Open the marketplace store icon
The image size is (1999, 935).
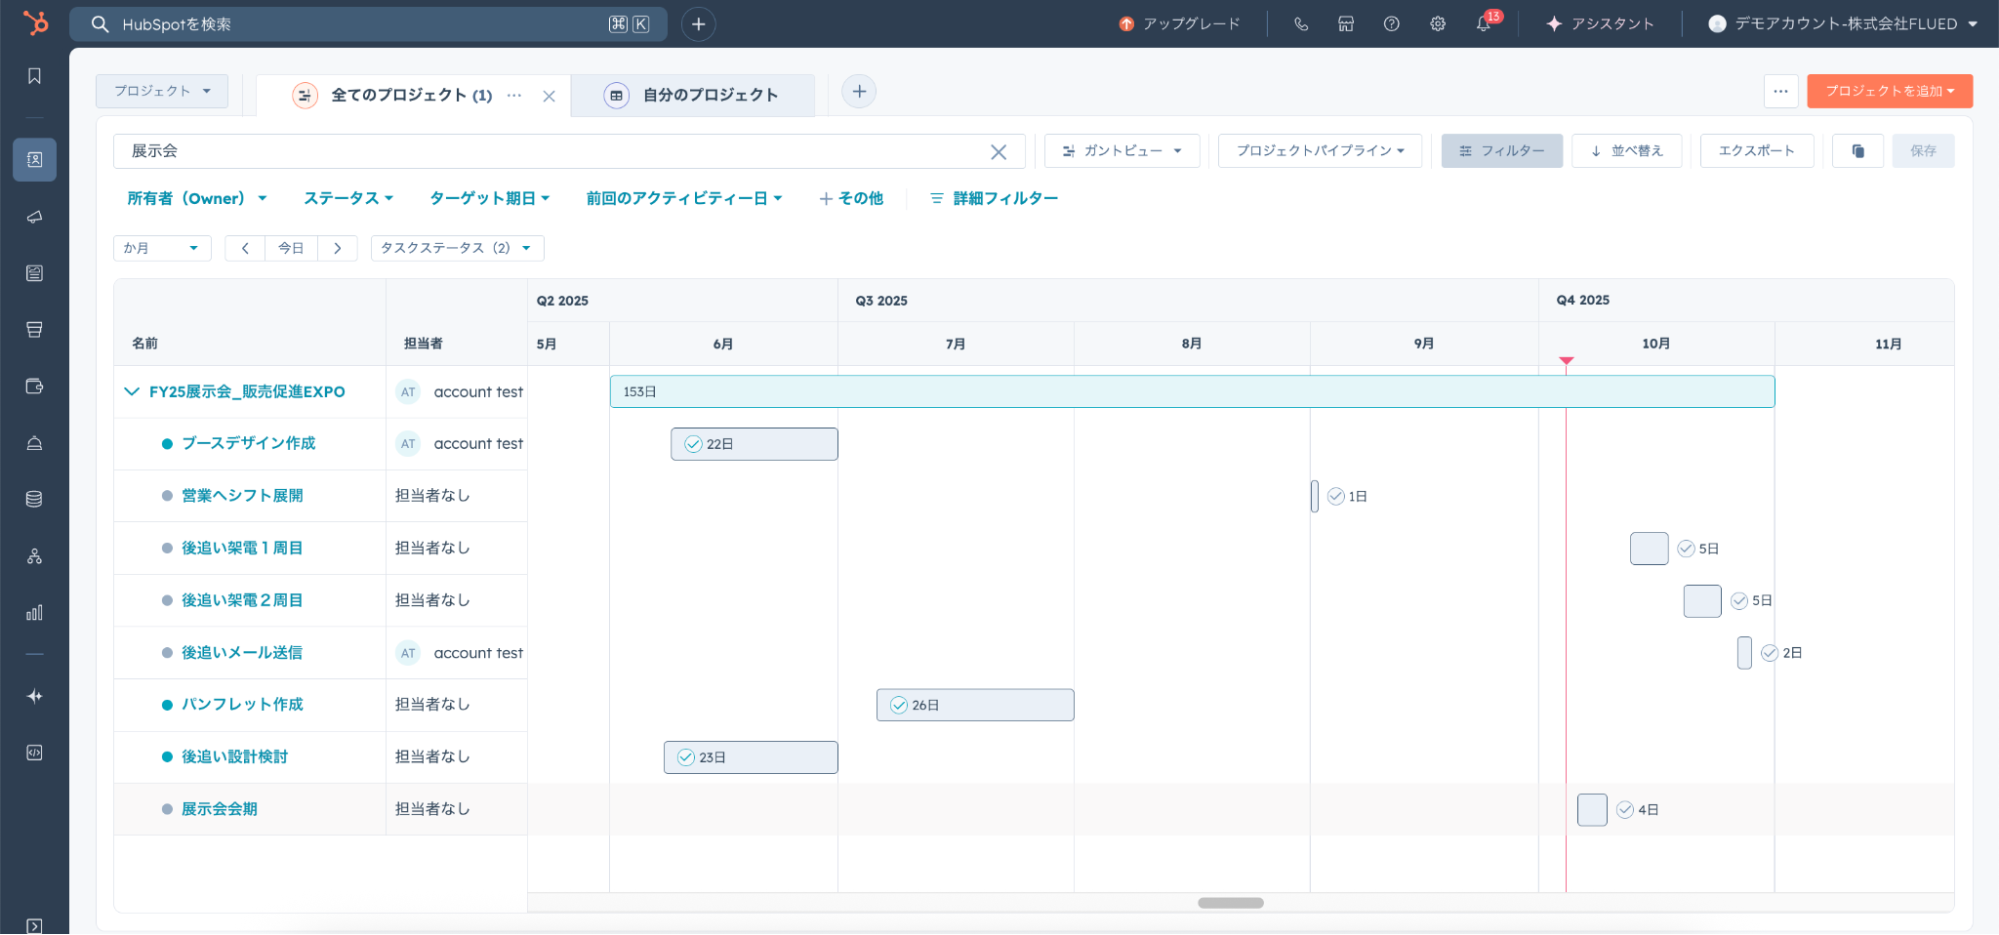(1345, 24)
